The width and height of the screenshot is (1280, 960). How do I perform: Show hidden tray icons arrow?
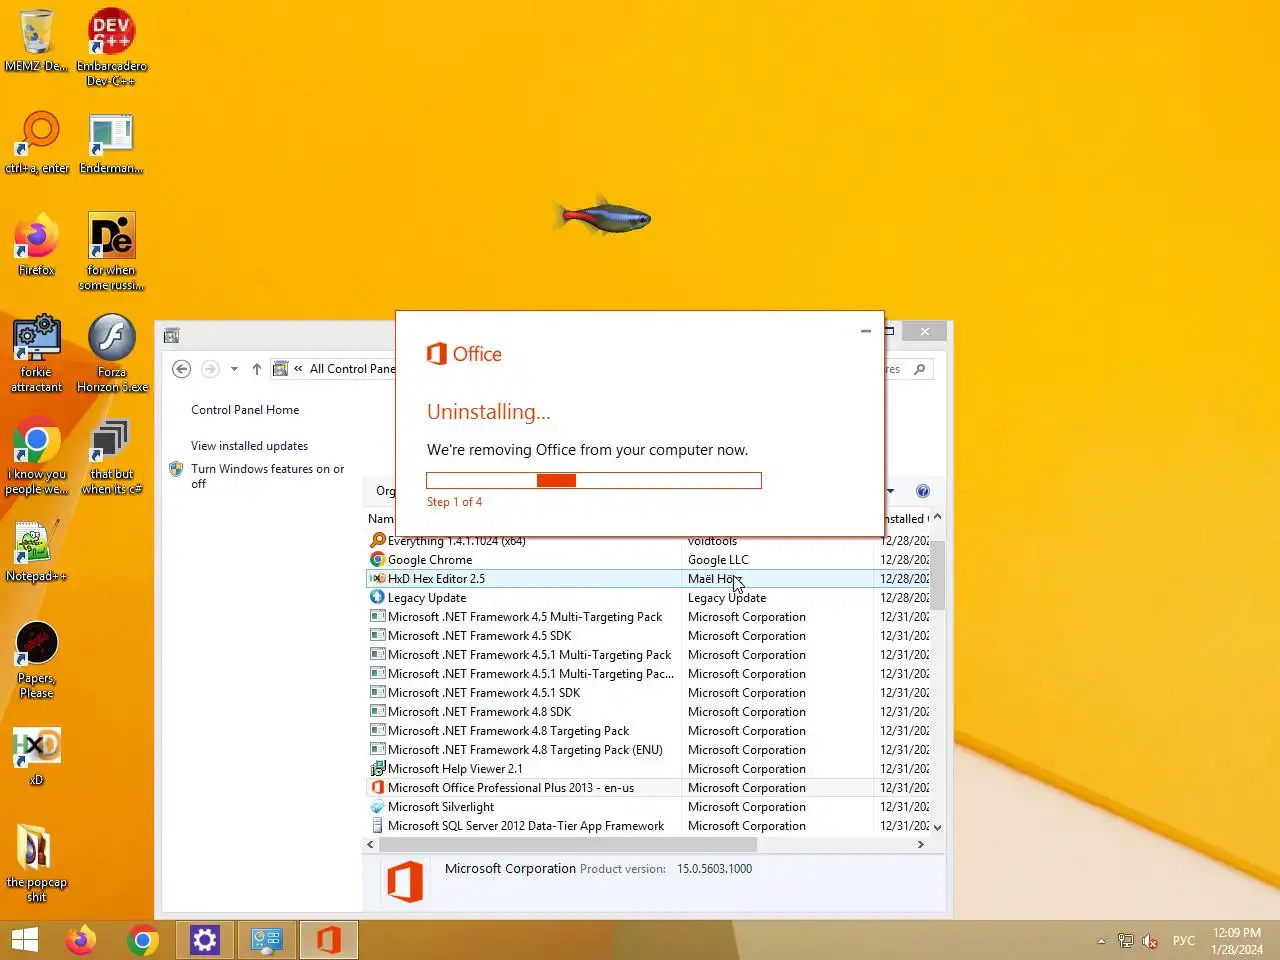[1101, 941]
